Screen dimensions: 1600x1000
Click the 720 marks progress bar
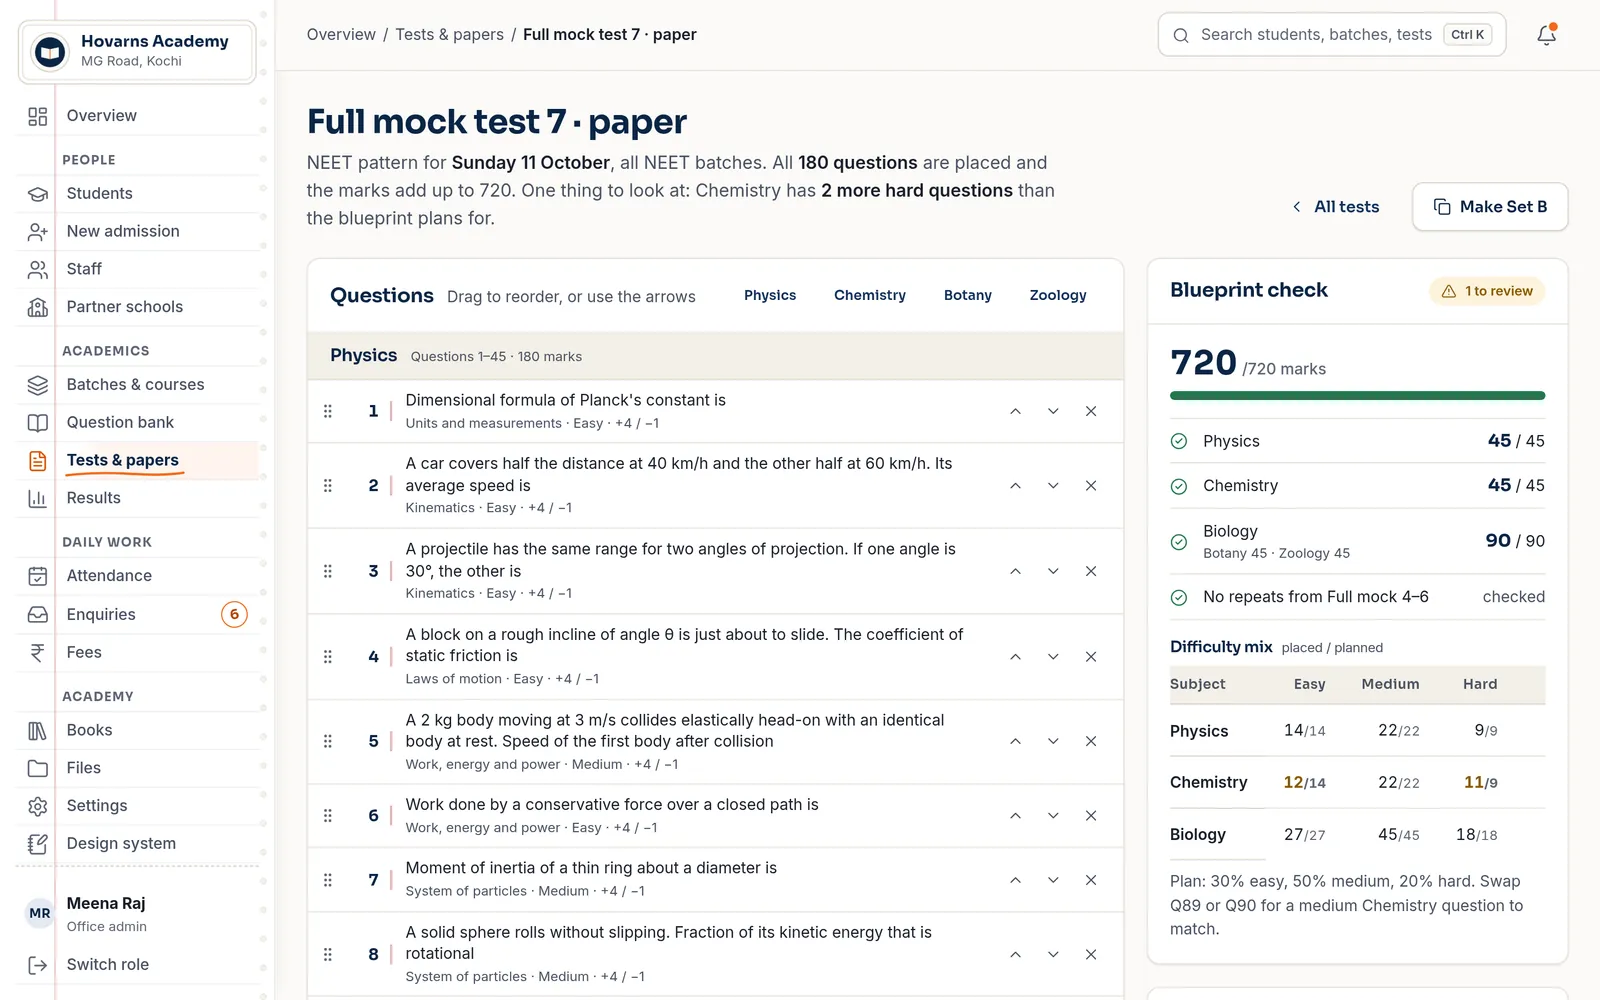tap(1357, 396)
